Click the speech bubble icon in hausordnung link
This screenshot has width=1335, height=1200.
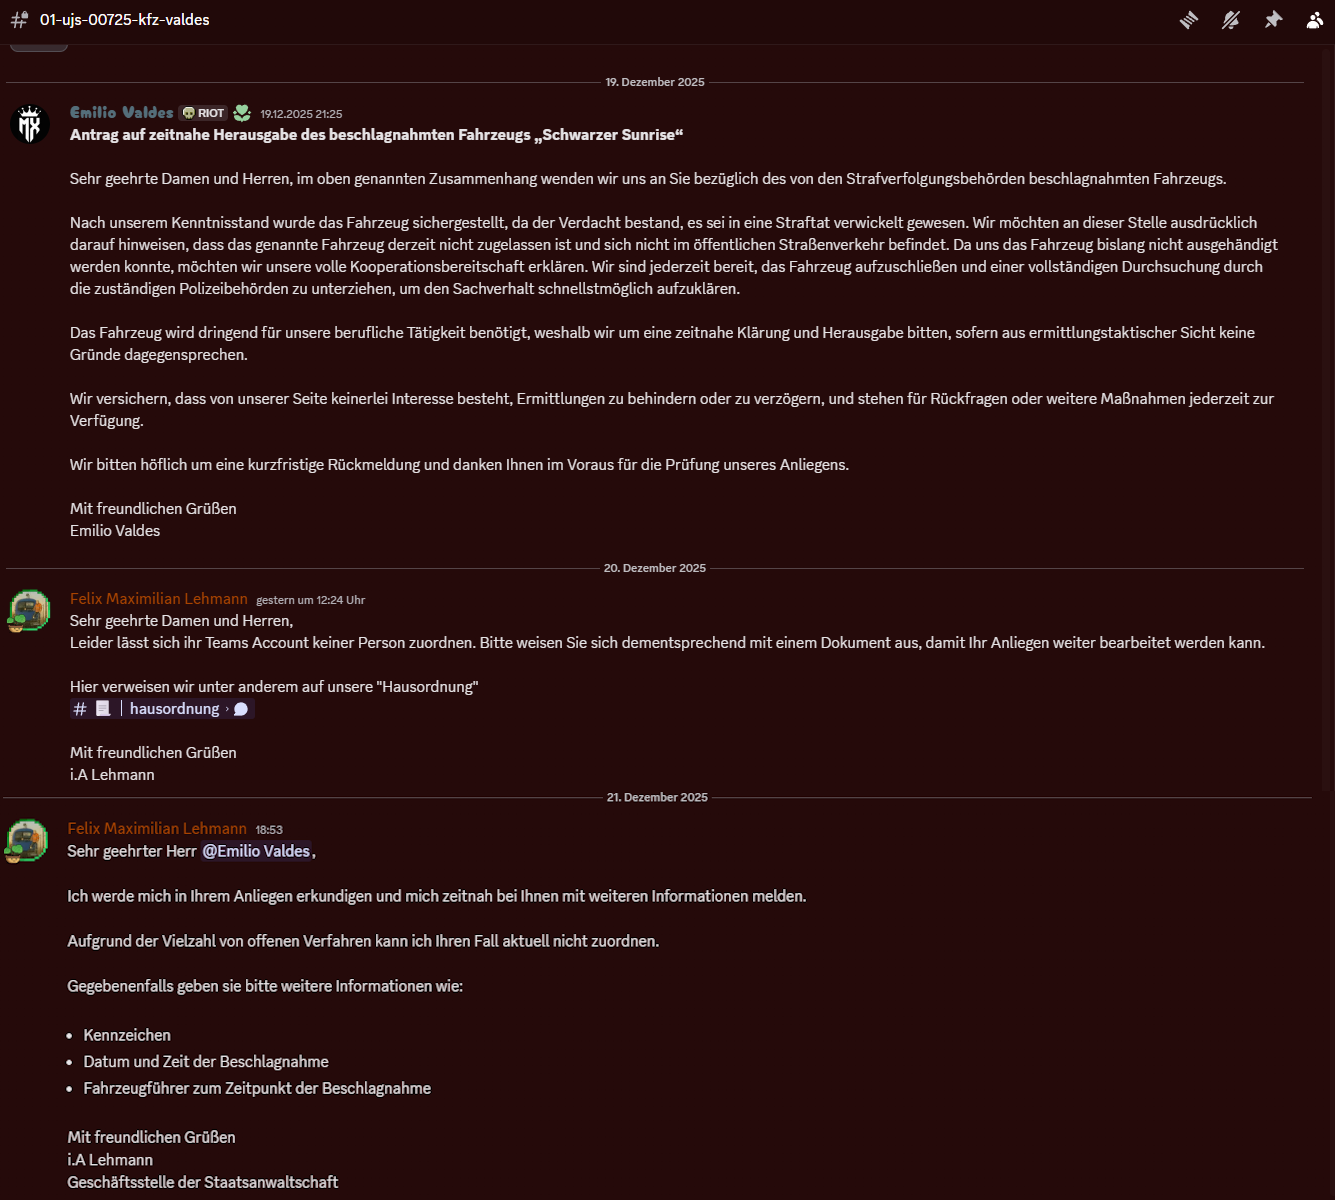[241, 709]
